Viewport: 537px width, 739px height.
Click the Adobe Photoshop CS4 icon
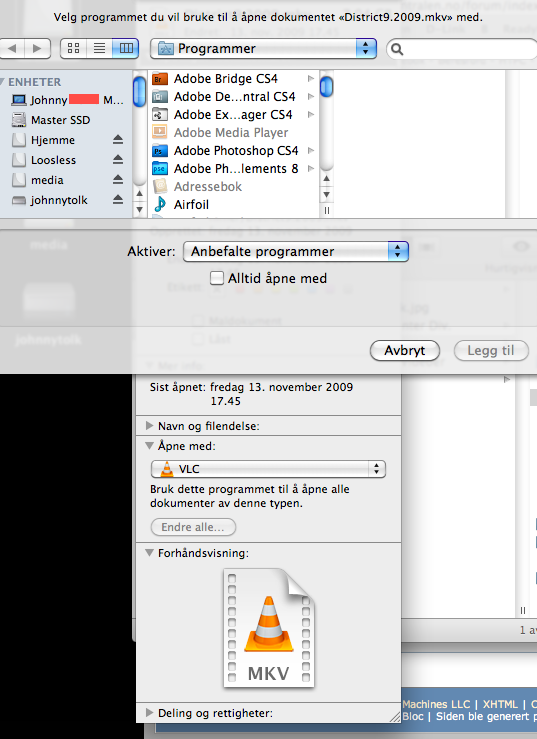160,151
